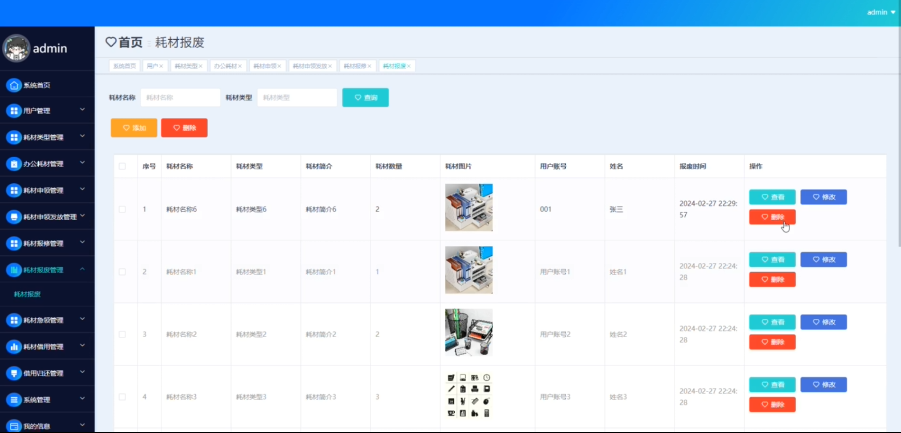Click the 耗材申领管理 sidebar icon
This screenshot has width=901, height=433.
point(14,190)
